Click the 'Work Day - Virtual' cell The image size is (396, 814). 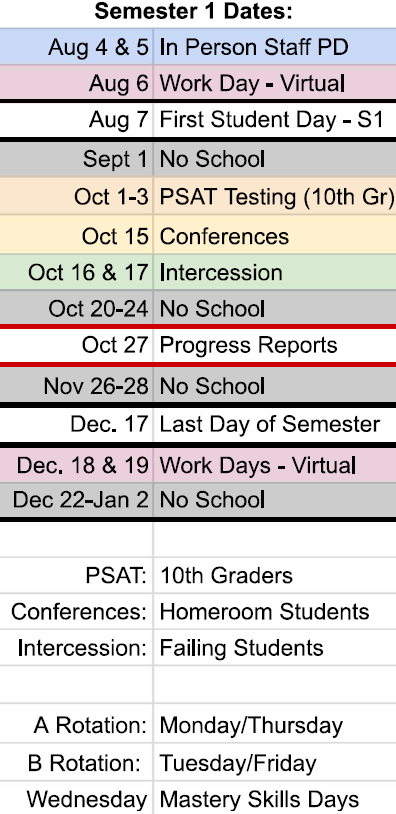coord(275,83)
